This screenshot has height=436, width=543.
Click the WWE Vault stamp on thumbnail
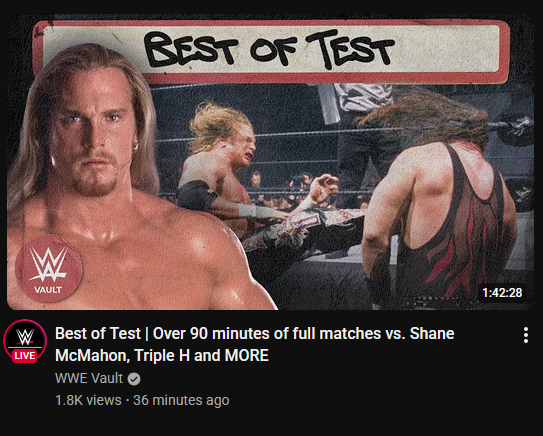[48, 268]
